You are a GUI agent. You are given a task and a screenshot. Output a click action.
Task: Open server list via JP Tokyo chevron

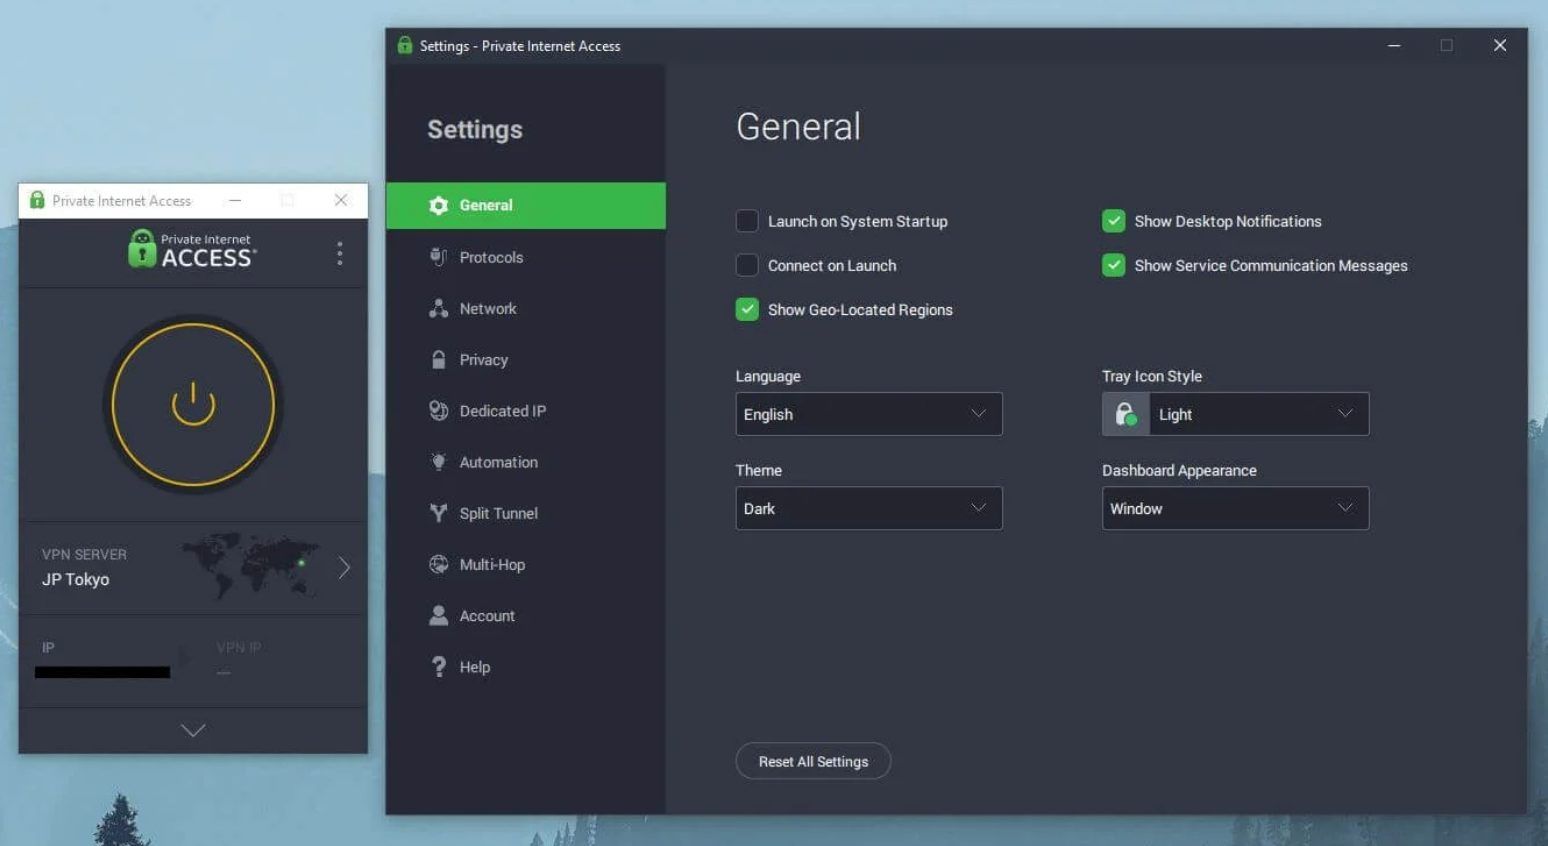(344, 568)
